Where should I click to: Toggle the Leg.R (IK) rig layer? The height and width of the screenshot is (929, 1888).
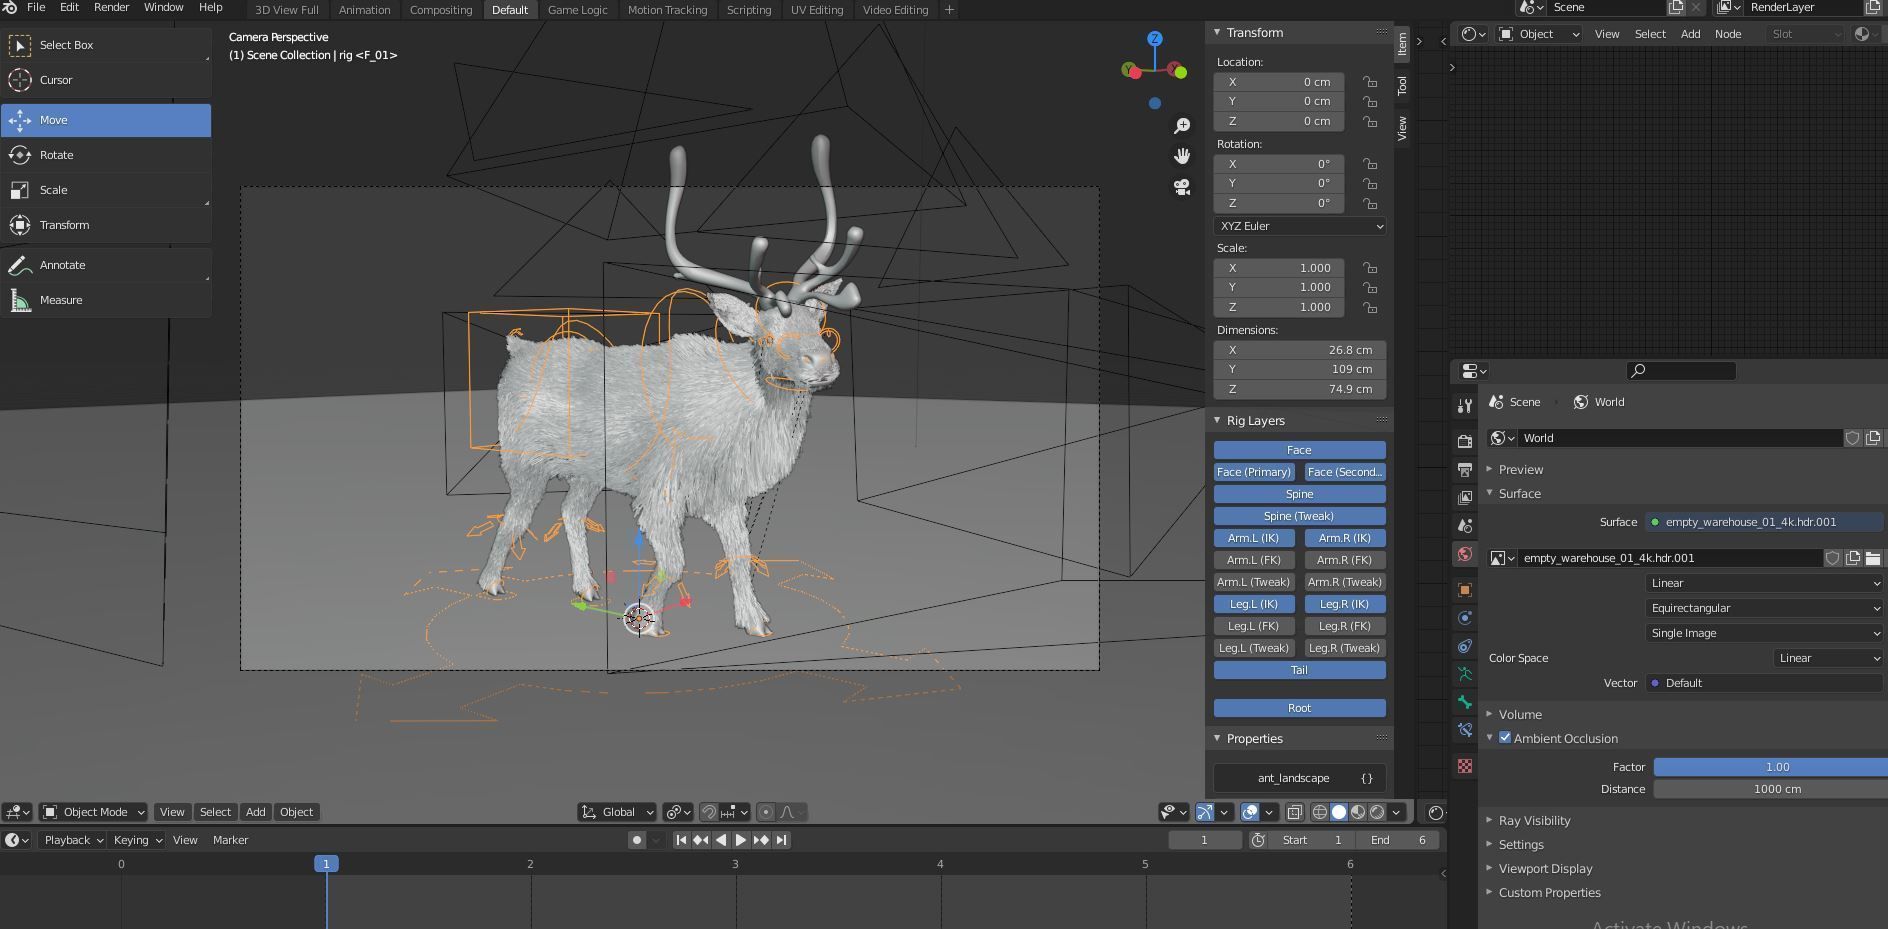pyautogui.click(x=1345, y=604)
